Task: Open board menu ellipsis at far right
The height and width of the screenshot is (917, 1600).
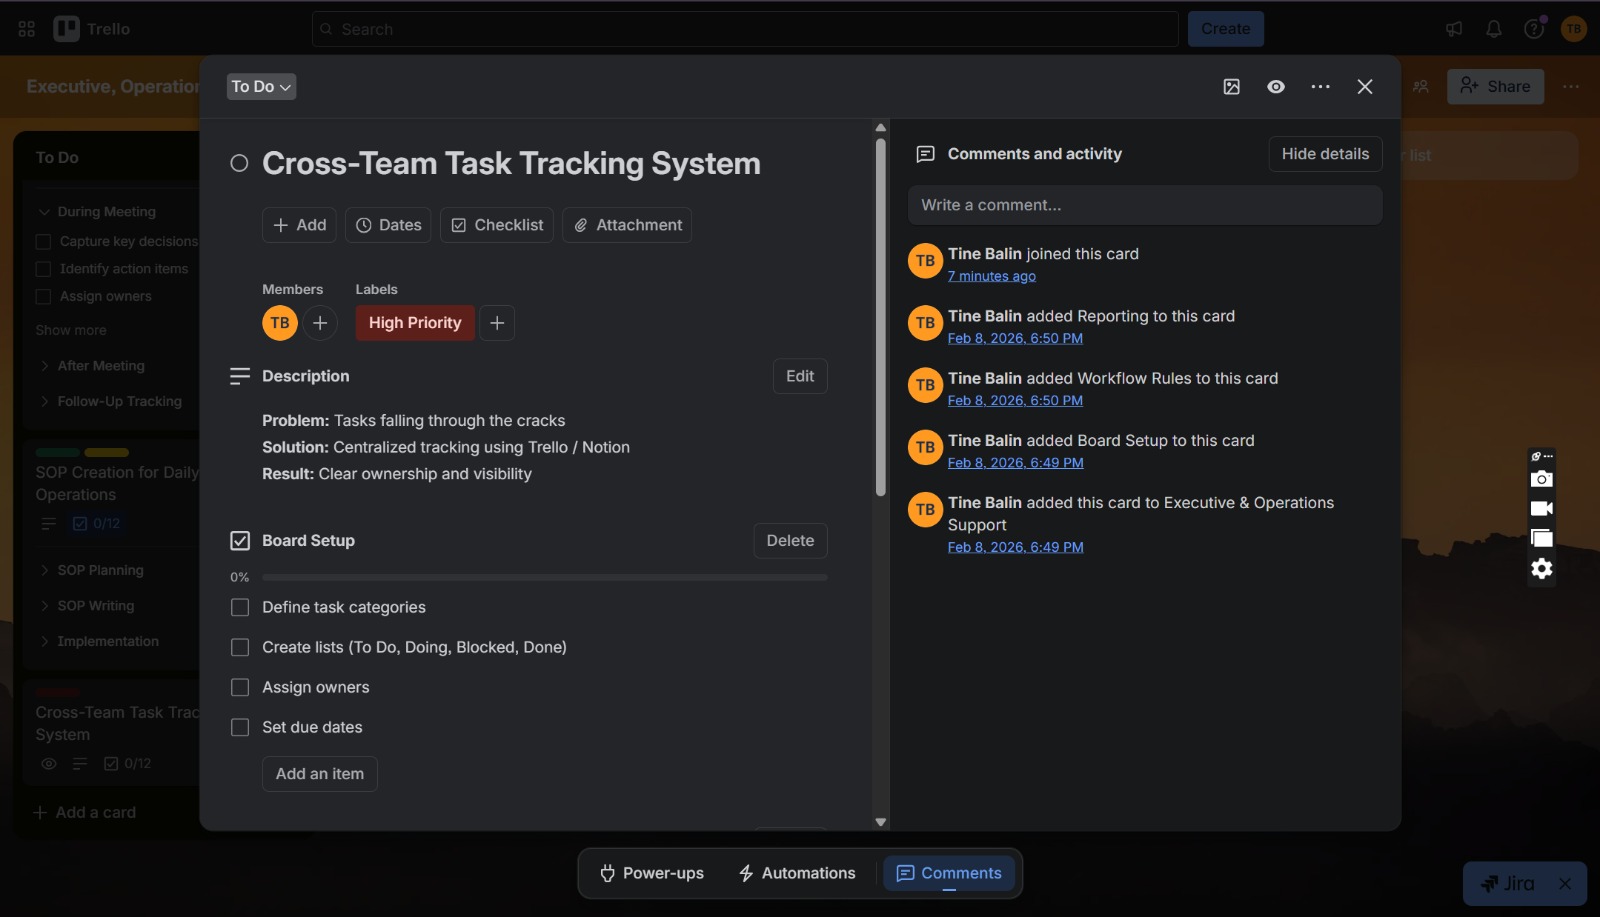Action: point(1571,87)
